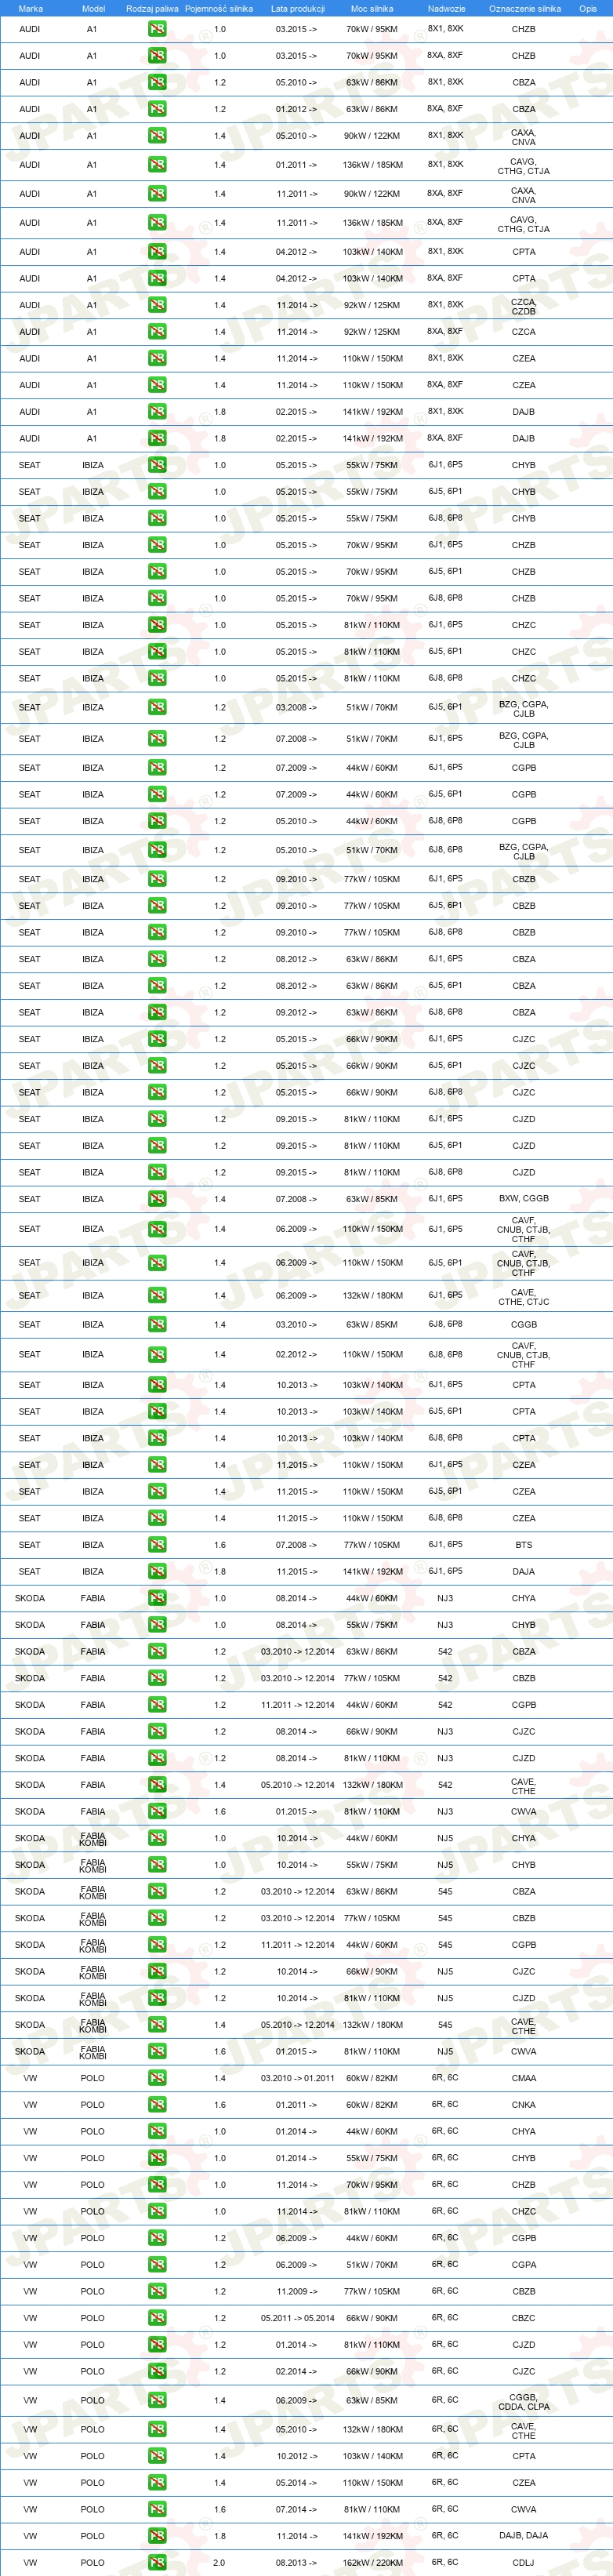Select the '11.2009 ->' production date cell
The image size is (613, 2576).
(x=297, y=2291)
